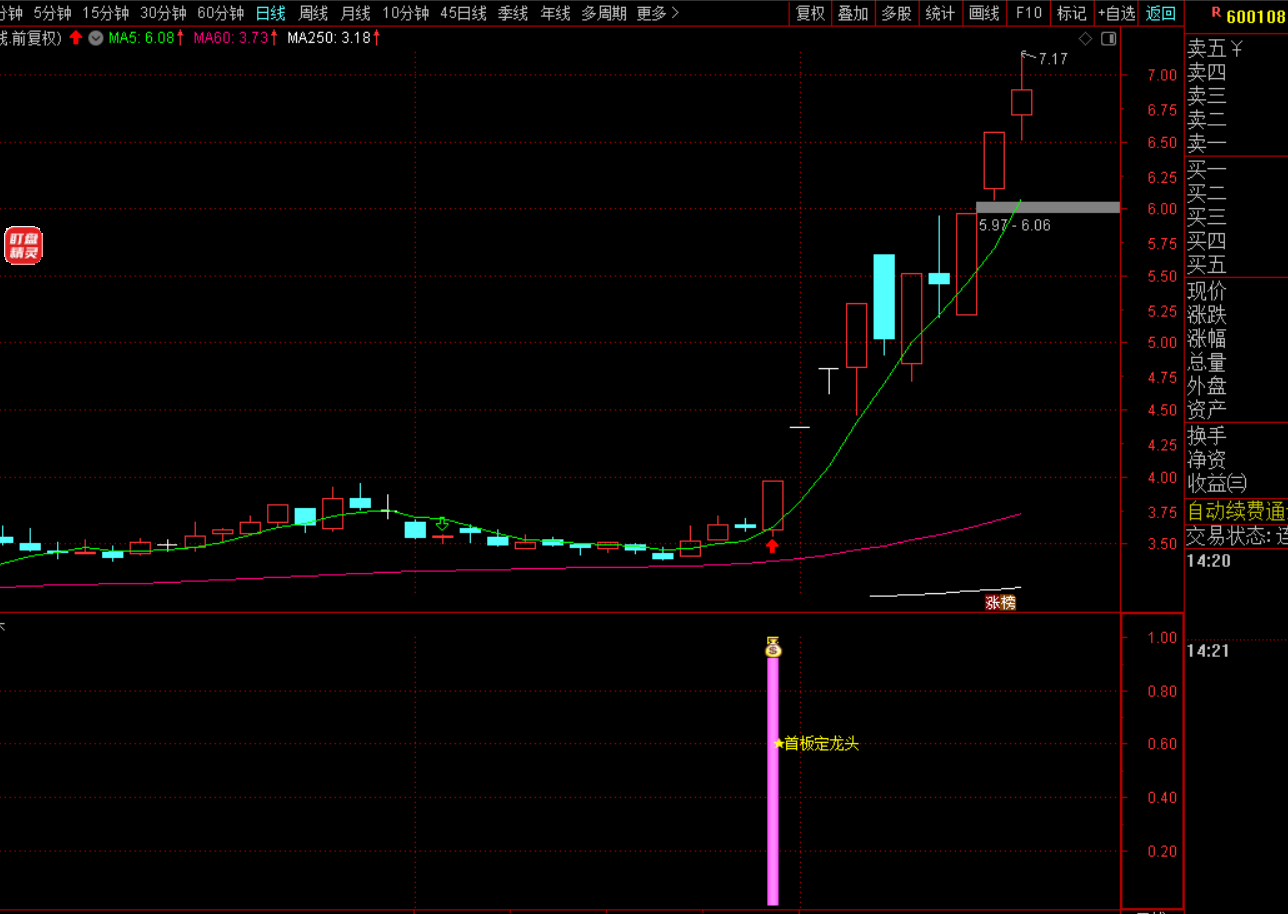Switch to the 周线 weekly period tab
This screenshot has width=1288, height=914.
(x=313, y=13)
